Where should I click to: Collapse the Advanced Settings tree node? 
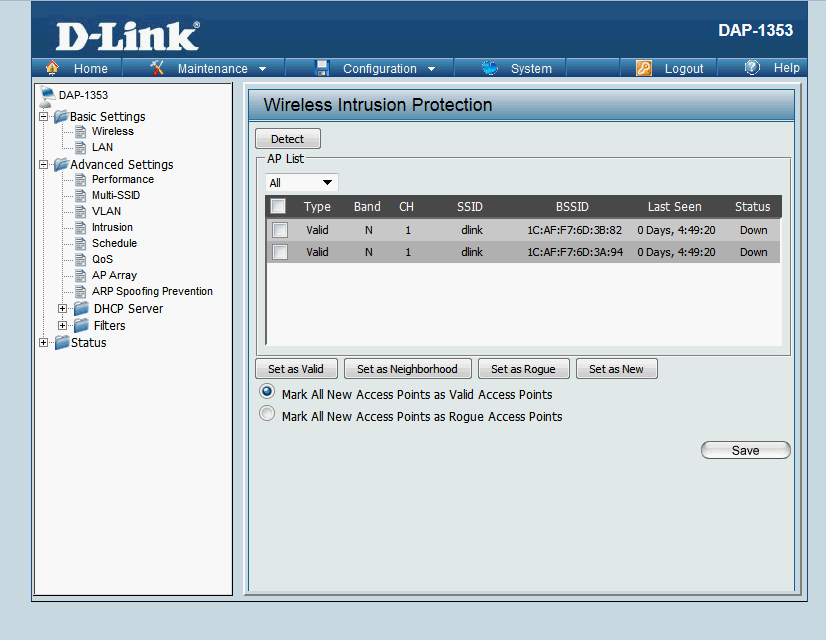tap(44, 165)
